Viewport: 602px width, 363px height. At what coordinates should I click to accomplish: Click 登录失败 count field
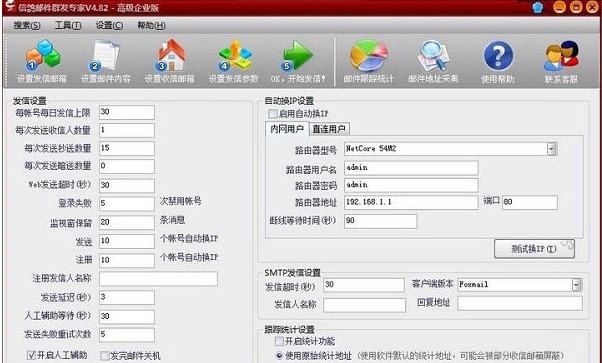coord(127,204)
